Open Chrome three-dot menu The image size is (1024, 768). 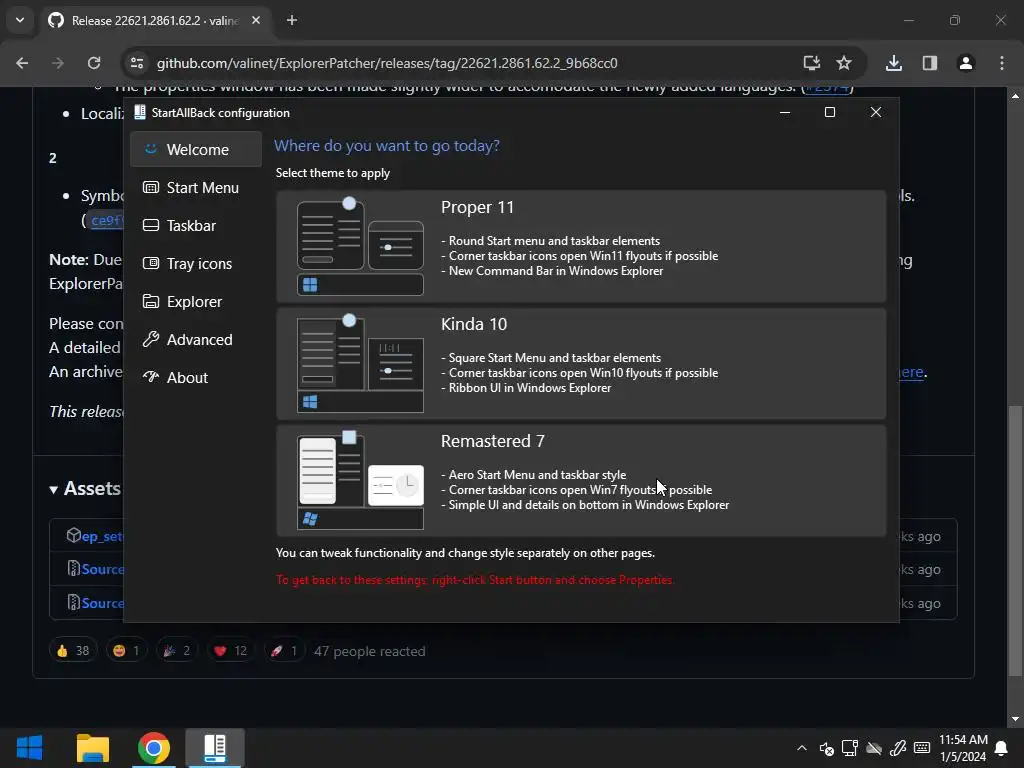click(x=1002, y=63)
